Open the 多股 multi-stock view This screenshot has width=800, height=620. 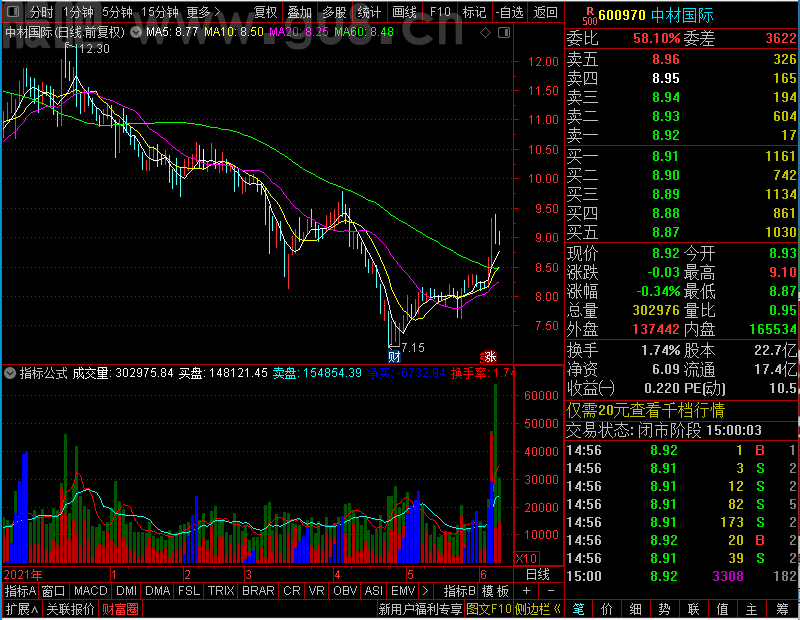(x=334, y=12)
